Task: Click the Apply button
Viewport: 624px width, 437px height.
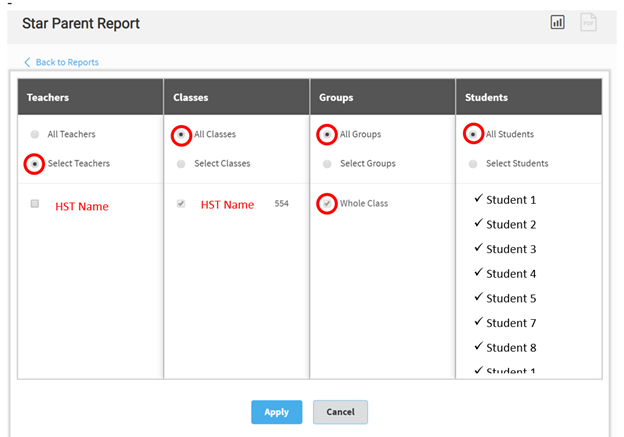Action: pyautogui.click(x=276, y=412)
